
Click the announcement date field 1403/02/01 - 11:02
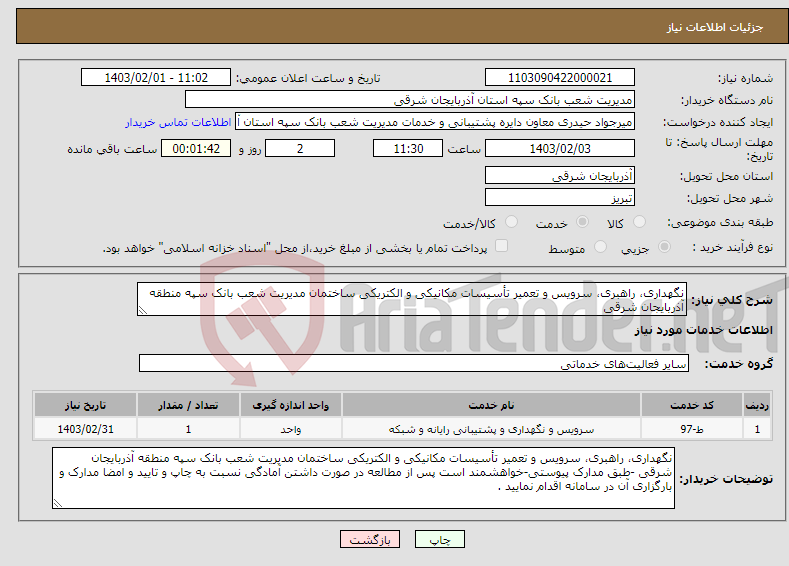click(x=155, y=77)
